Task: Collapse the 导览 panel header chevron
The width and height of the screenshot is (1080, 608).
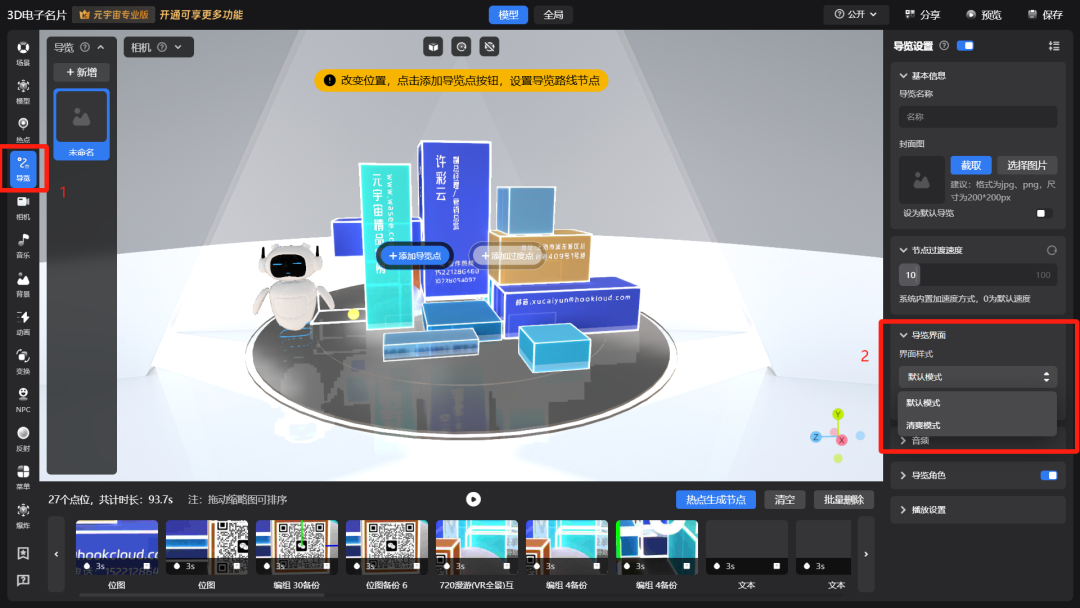Action: point(101,47)
